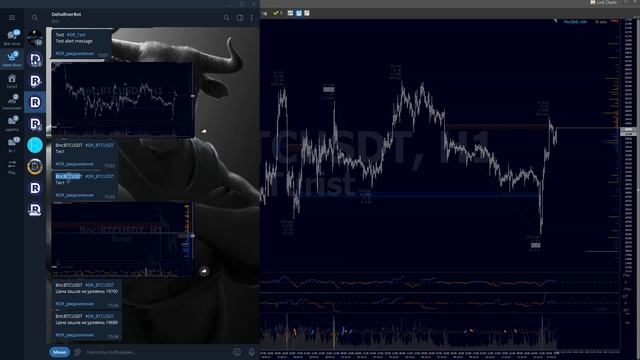Click leftmost icon in chart toolbar
Image resolution: width=640 pixels, height=360 pixels.
(264, 13)
